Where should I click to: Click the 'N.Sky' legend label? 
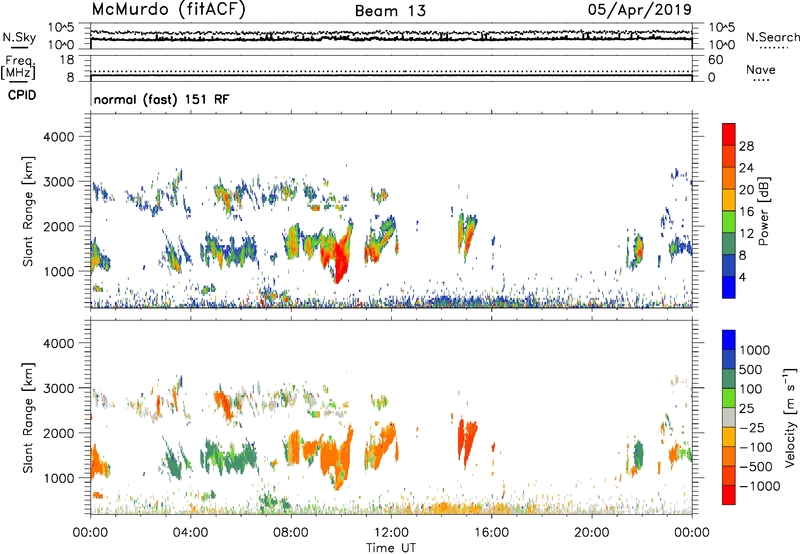(x=19, y=37)
